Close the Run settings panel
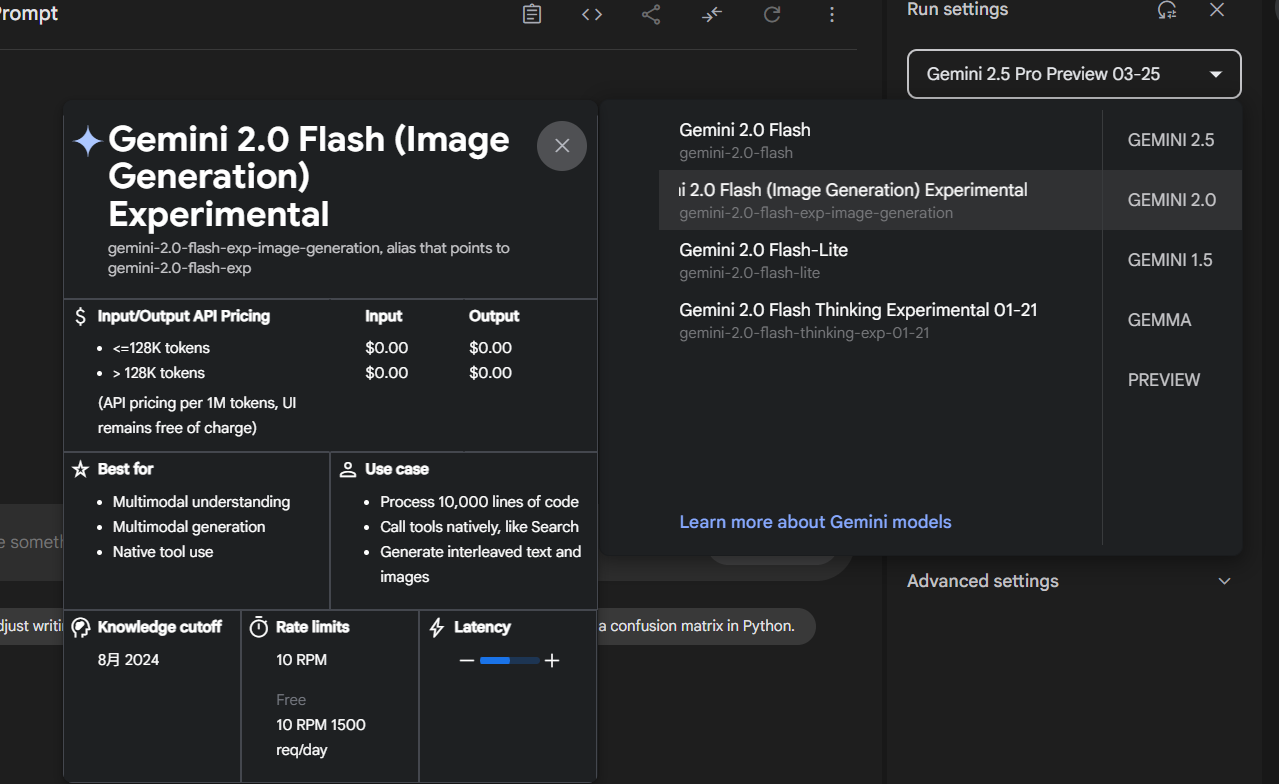 point(1217,10)
